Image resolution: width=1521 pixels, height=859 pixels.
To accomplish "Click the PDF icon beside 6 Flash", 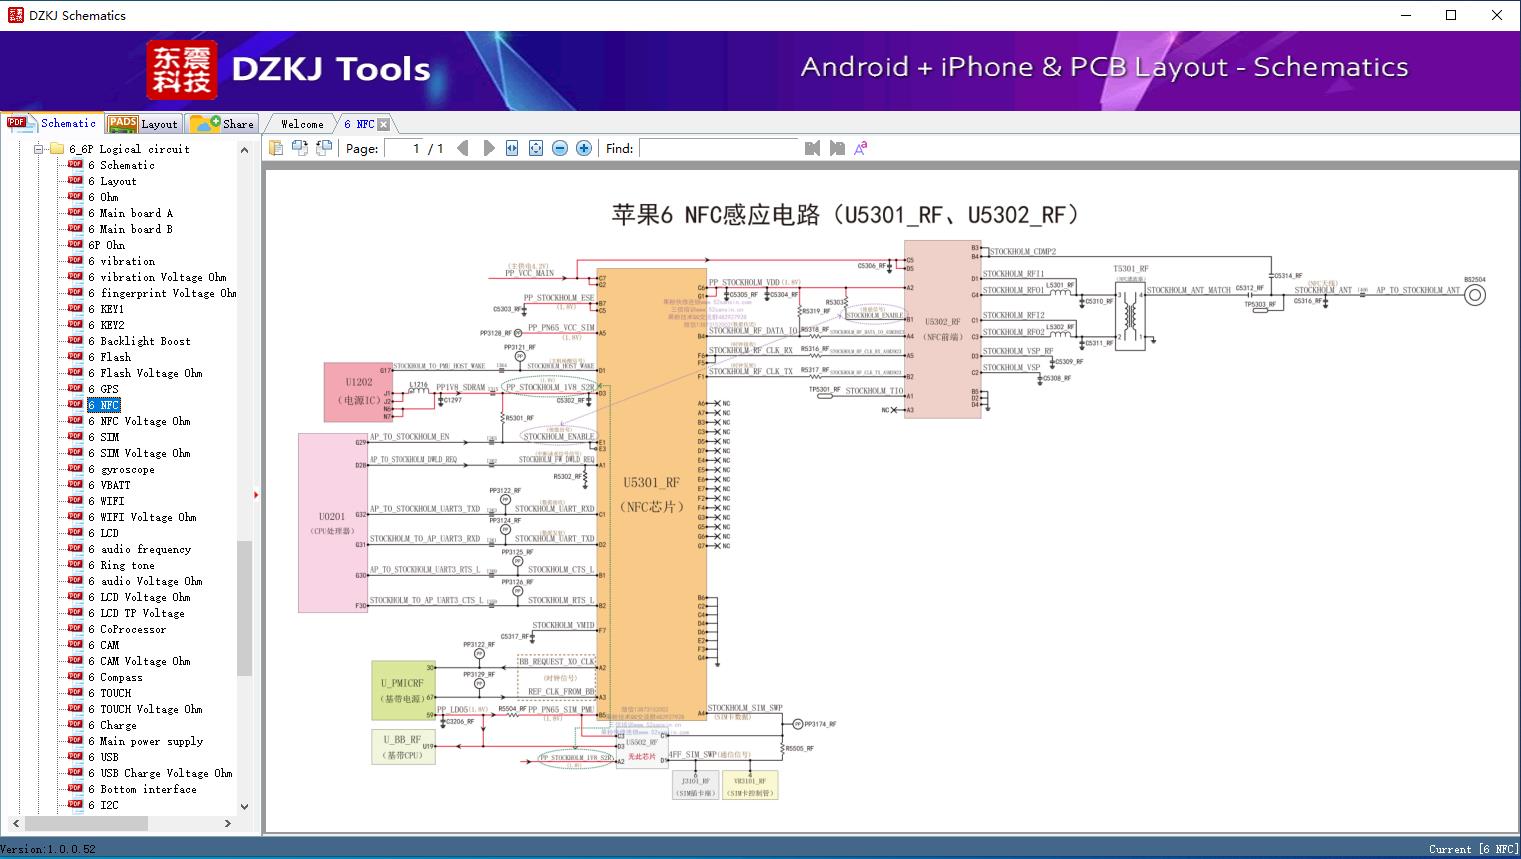I will [75, 357].
